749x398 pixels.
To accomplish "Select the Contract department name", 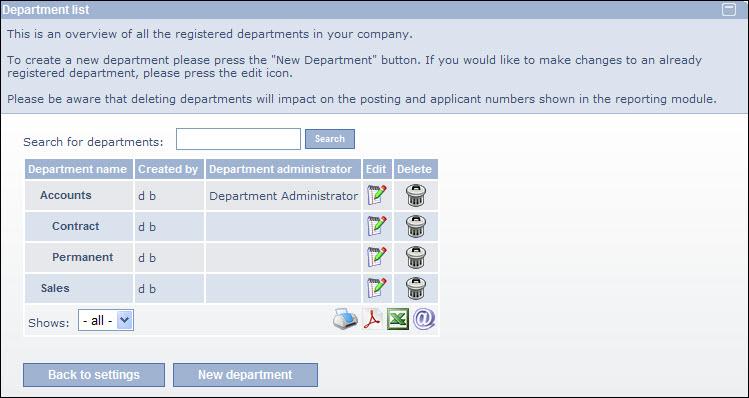I will pos(76,226).
